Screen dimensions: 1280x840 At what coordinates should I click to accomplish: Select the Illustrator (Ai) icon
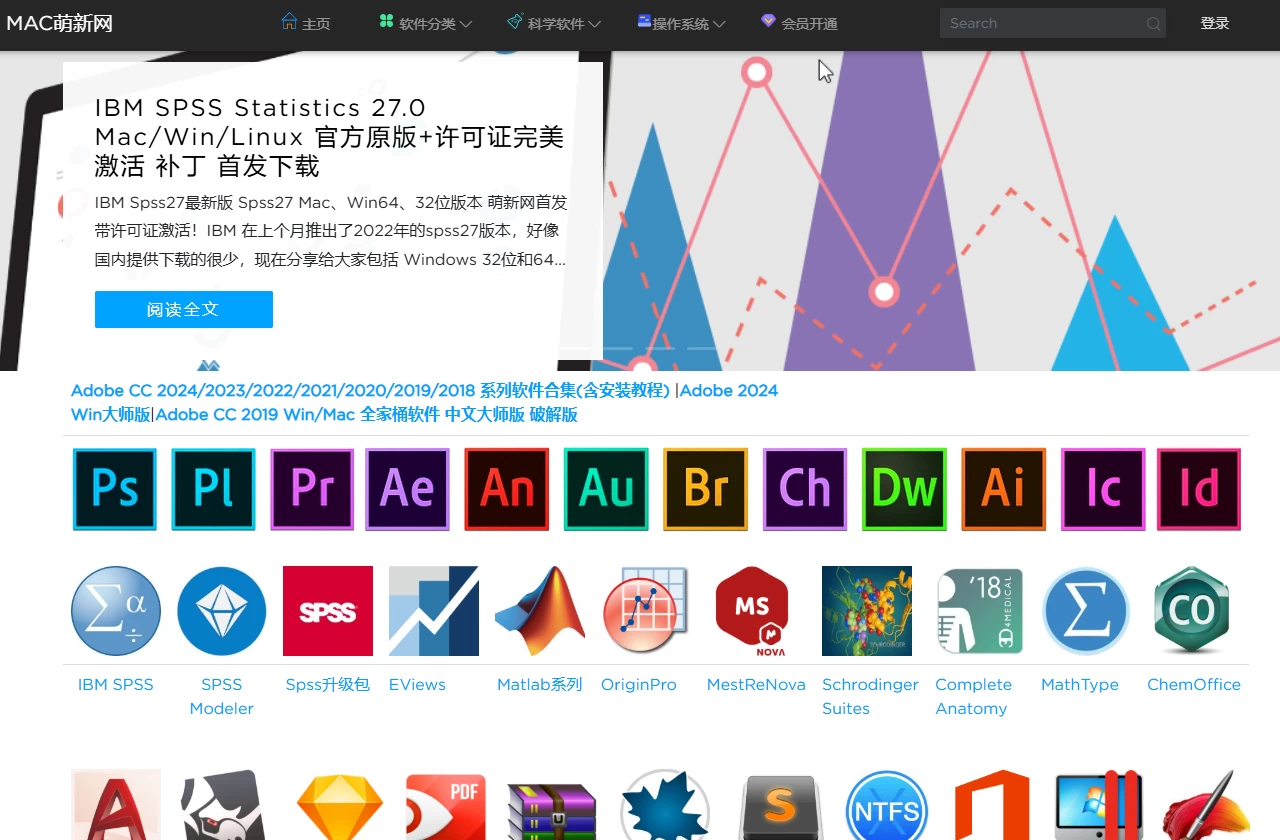(1003, 489)
